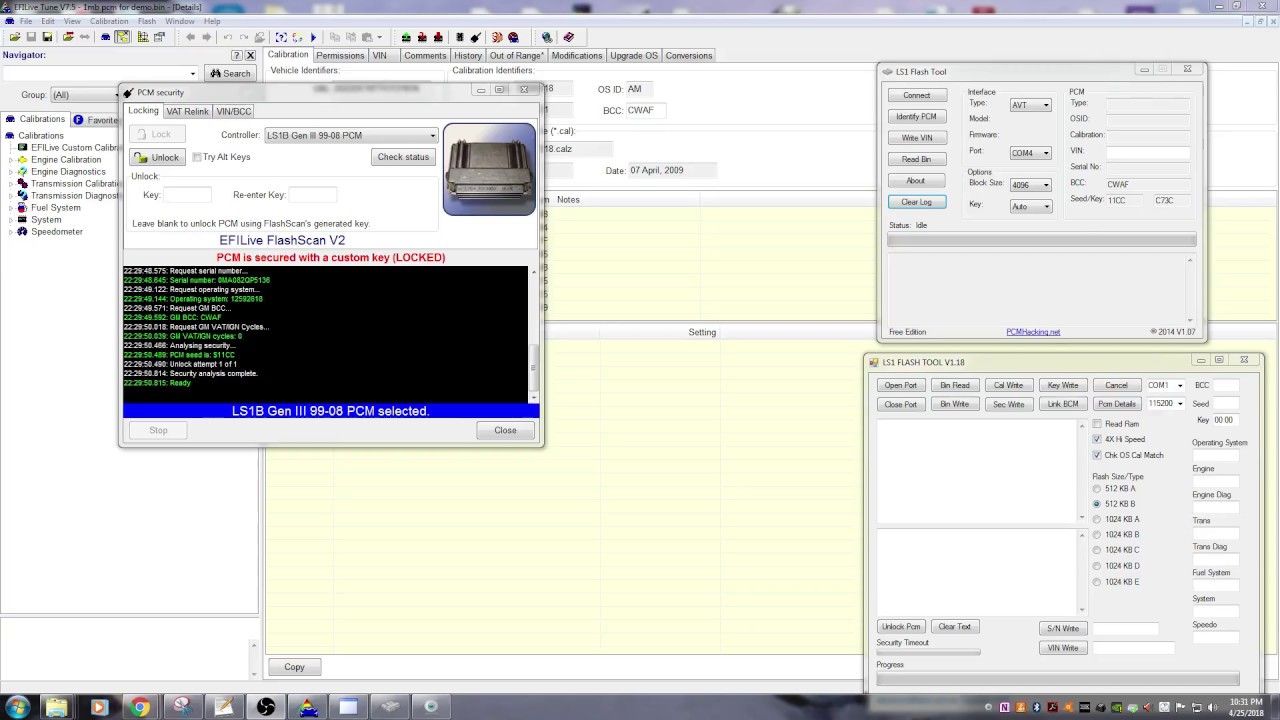Click the Identify PCM button

pyautogui.click(x=916, y=117)
